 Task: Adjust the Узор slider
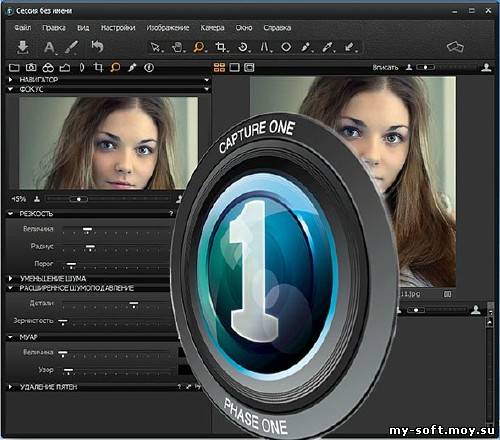[x=68, y=371]
